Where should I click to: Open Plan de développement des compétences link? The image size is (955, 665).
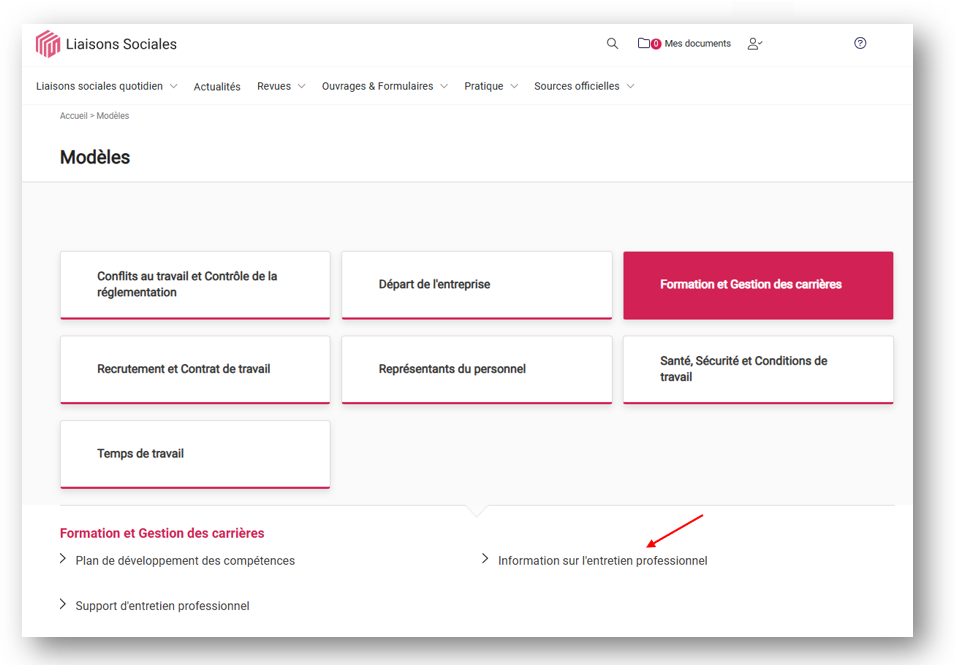185,560
